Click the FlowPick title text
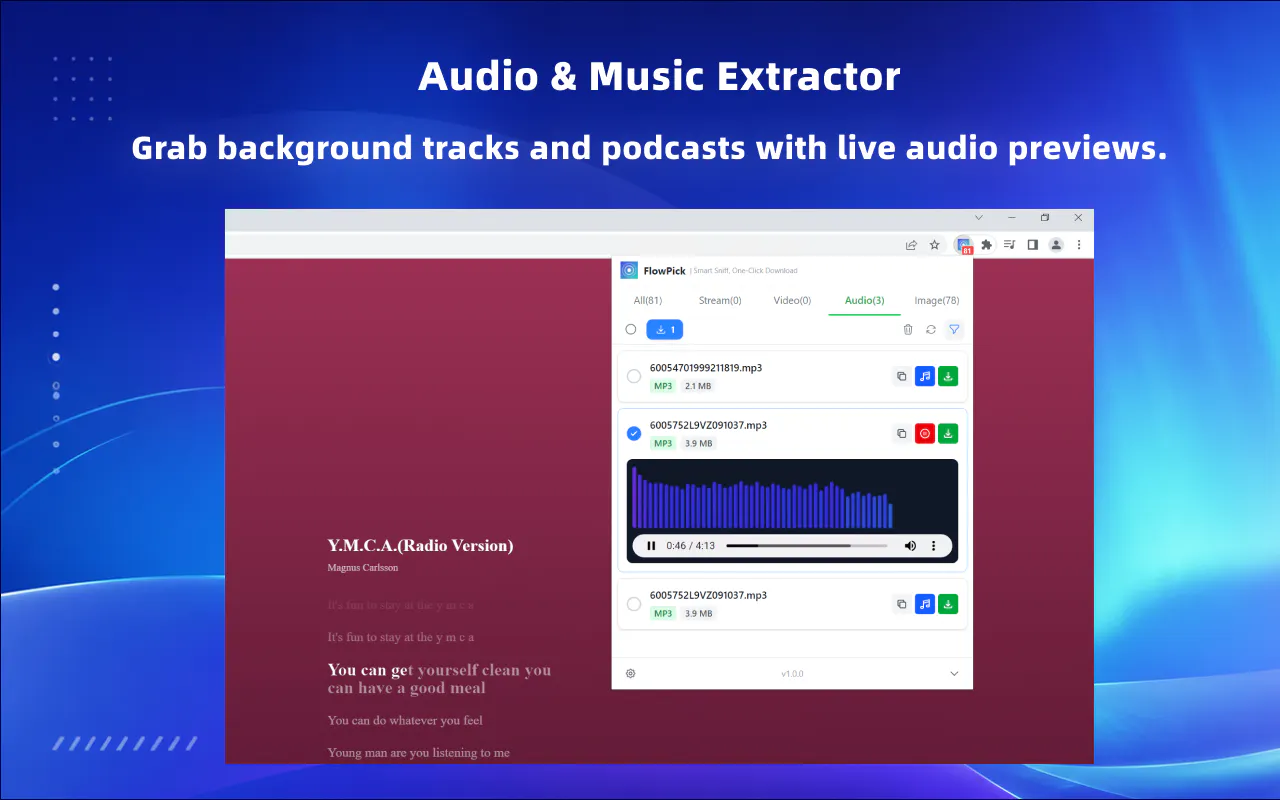Viewport: 1280px width, 800px height. [x=663, y=270]
